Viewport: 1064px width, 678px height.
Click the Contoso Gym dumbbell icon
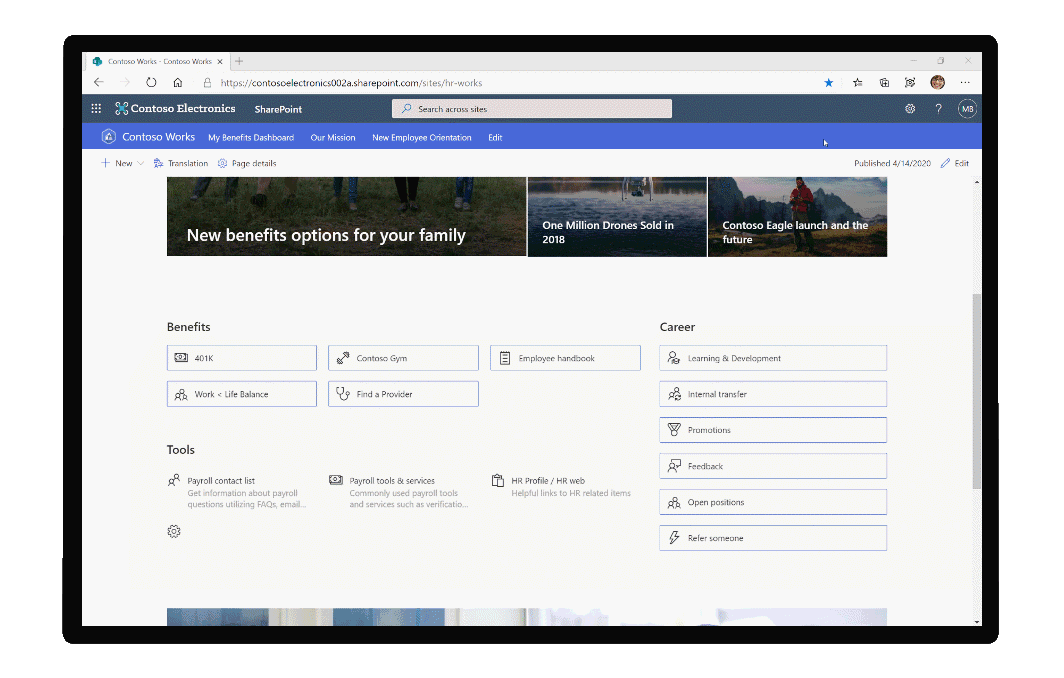344,357
